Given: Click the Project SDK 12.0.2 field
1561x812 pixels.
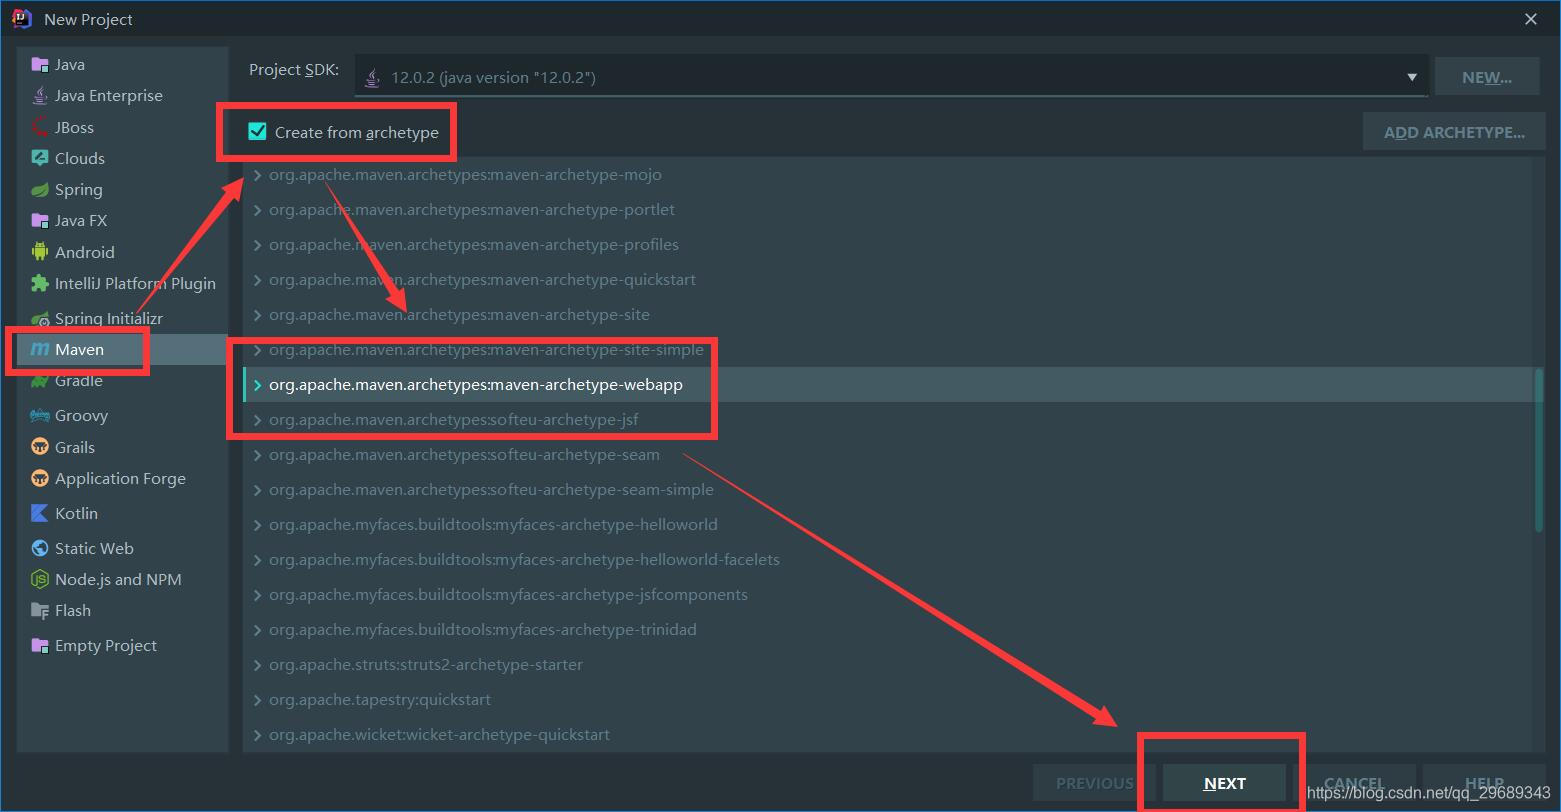Looking at the screenshot, I should 890,77.
